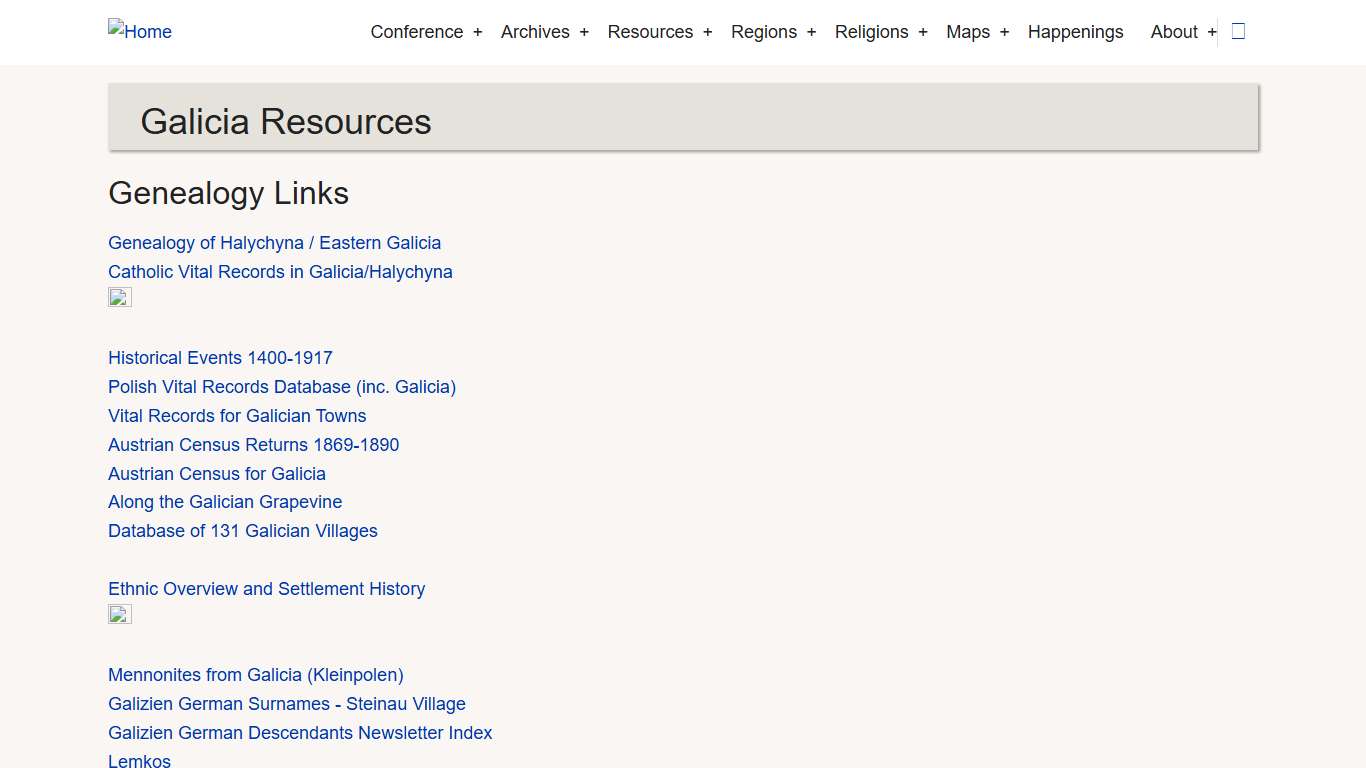Click Austrian Census Returns 1869-1890
Image resolution: width=1366 pixels, height=768 pixels.
(x=253, y=444)
